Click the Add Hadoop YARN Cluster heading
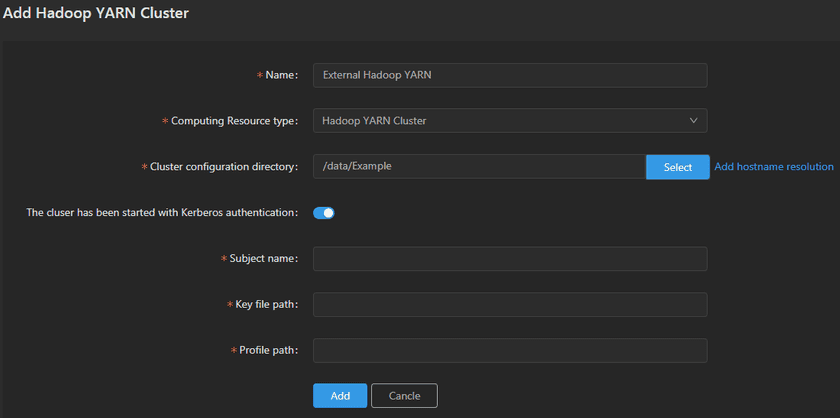 pyautogui.click(x=96, y=14)
